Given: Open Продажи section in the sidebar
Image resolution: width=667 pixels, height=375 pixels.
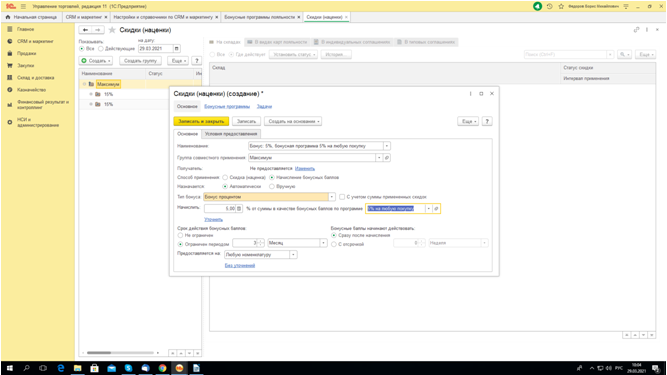Looking at the screenshot, I should tap(26, 54).
